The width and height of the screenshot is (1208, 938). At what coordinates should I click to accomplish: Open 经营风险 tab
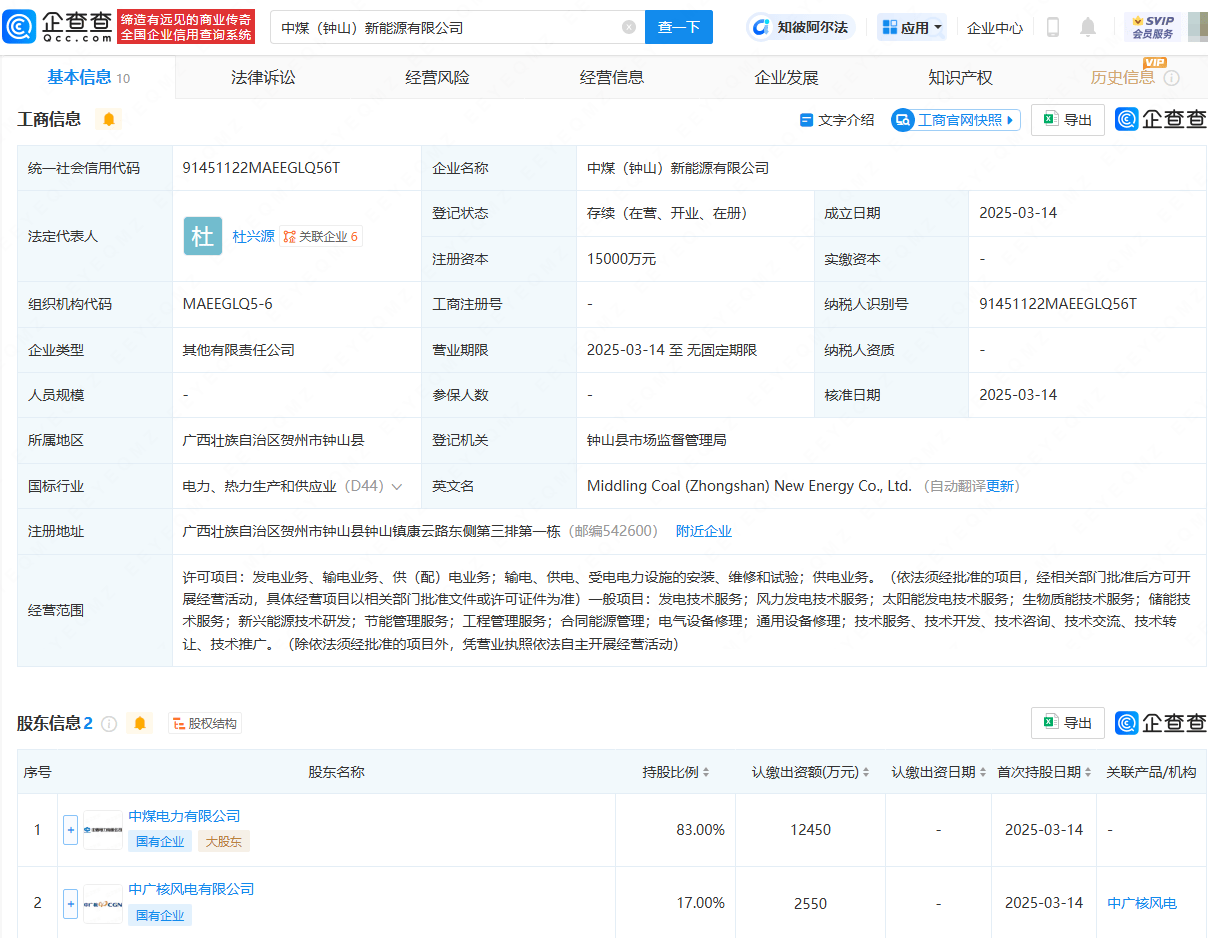[437, 78]
